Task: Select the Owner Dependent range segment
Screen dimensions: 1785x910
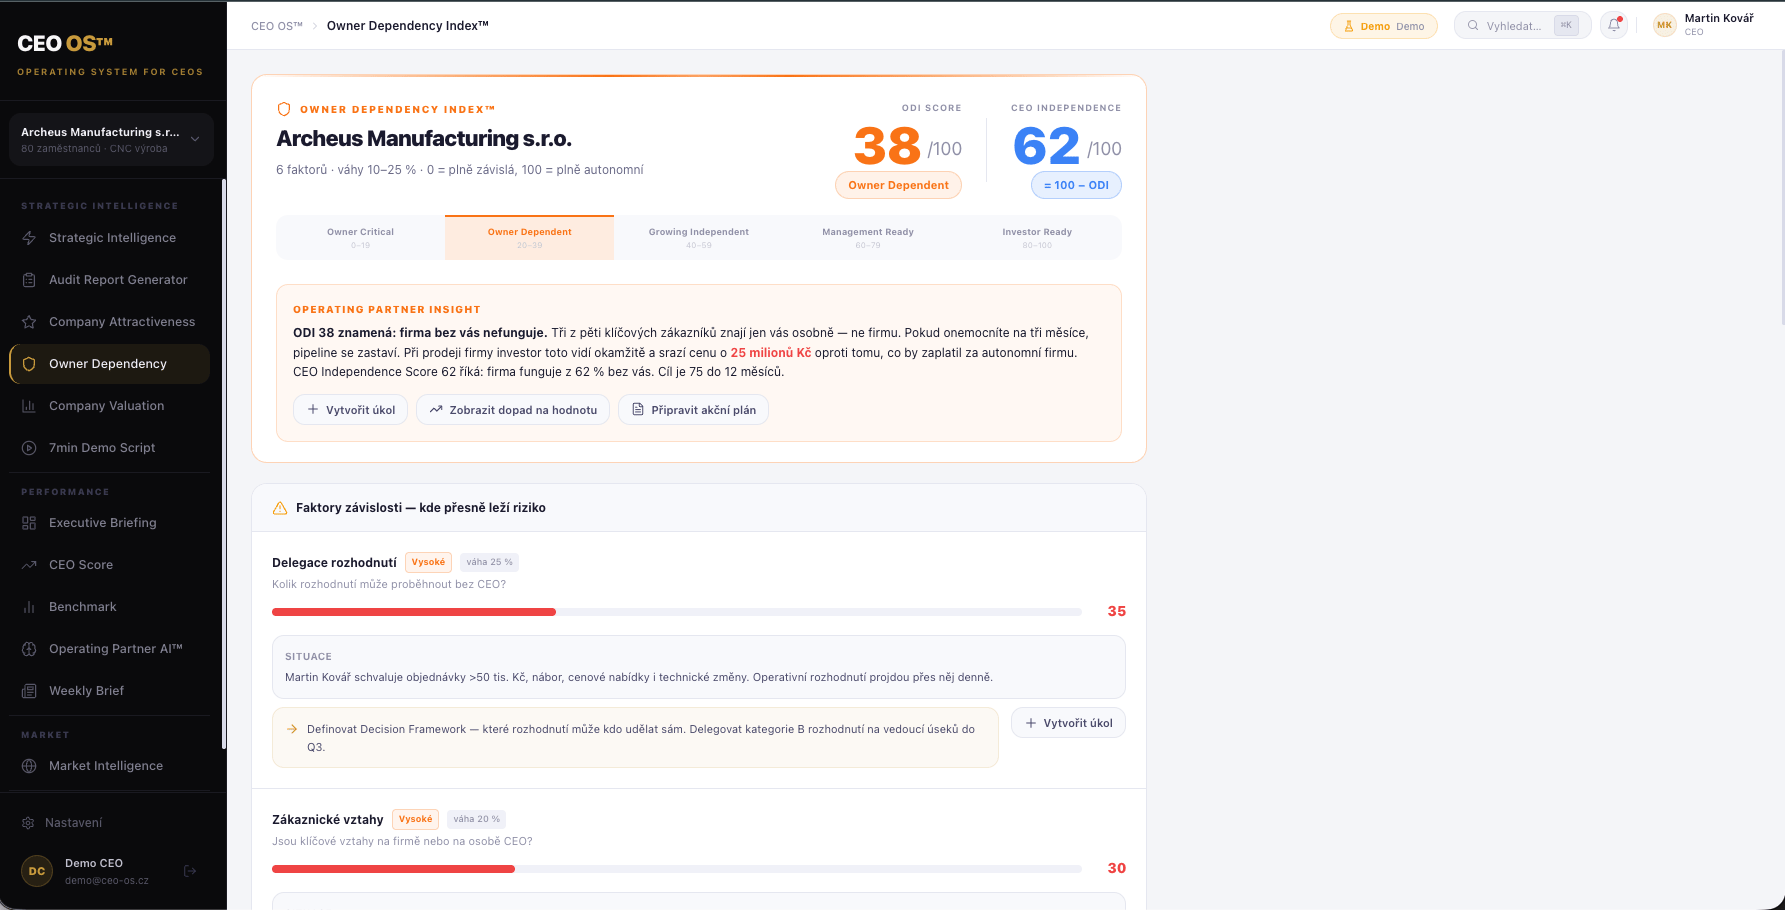Action: click(x=530, y=238)
